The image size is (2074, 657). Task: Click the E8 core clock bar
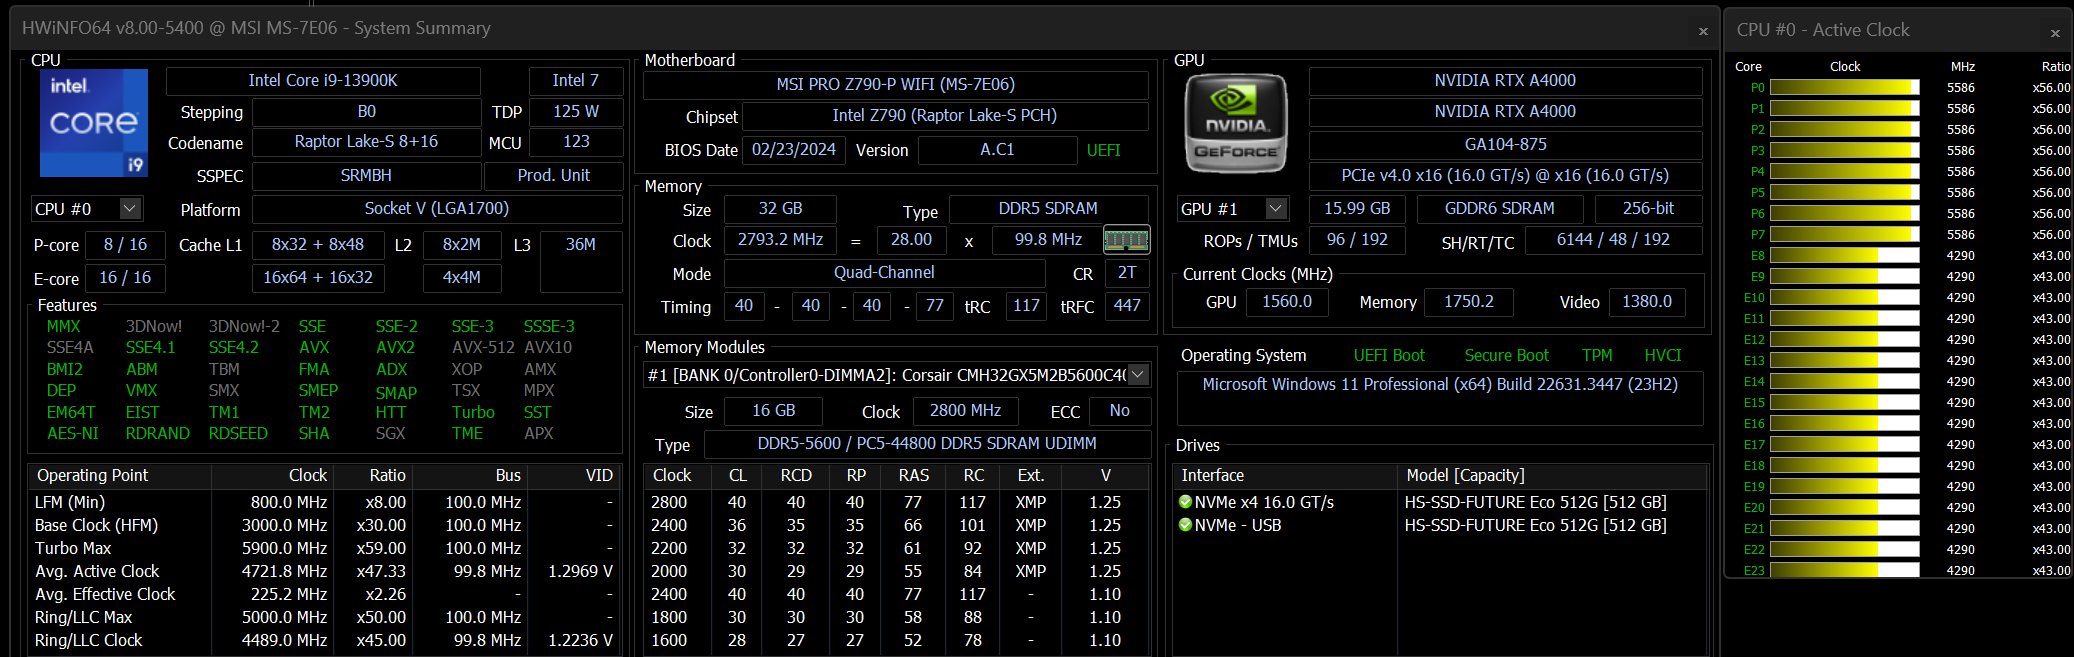point(1844,256)
